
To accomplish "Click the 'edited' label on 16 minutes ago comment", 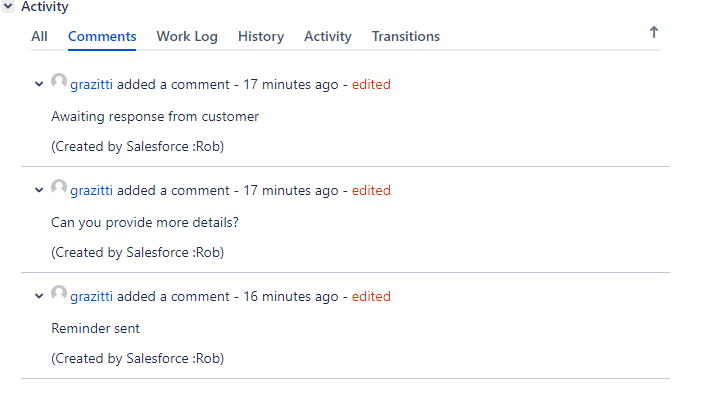I will 371,296.
